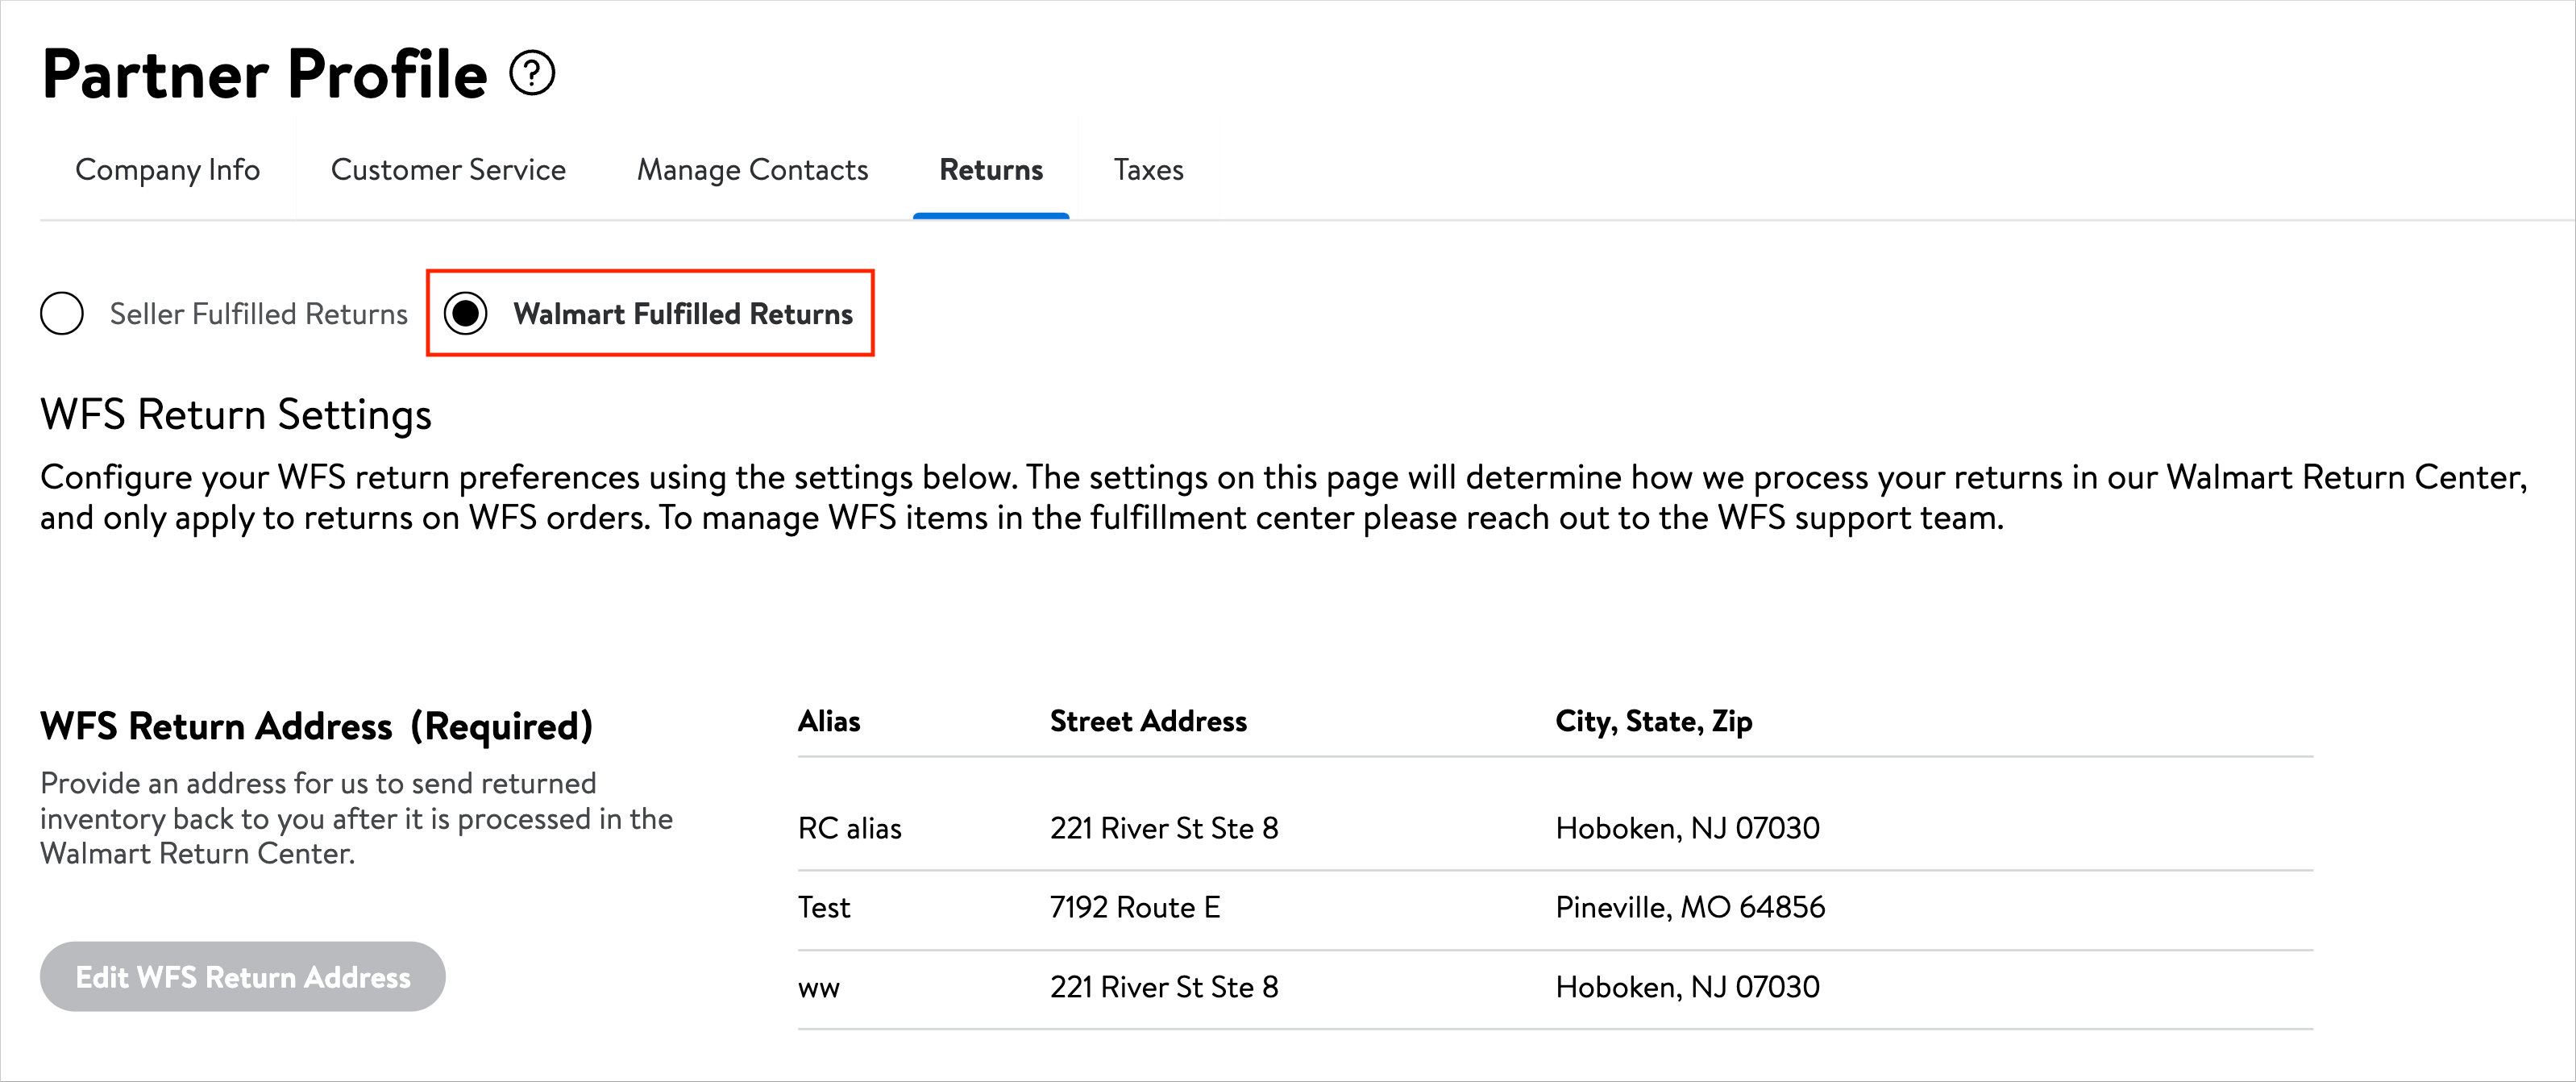Click the Partner Profile page title
This screenshot has width=2576, height=1082.
click(265, 74)
